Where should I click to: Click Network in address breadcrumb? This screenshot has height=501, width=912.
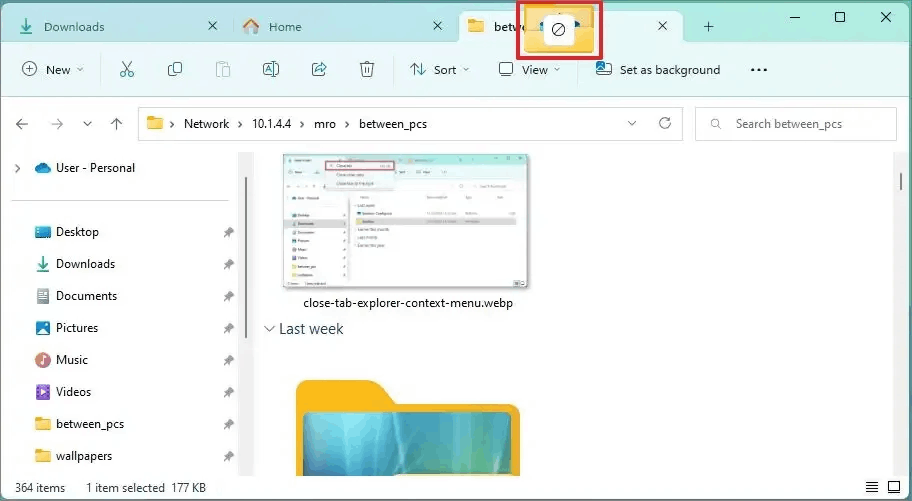[206, 124]
